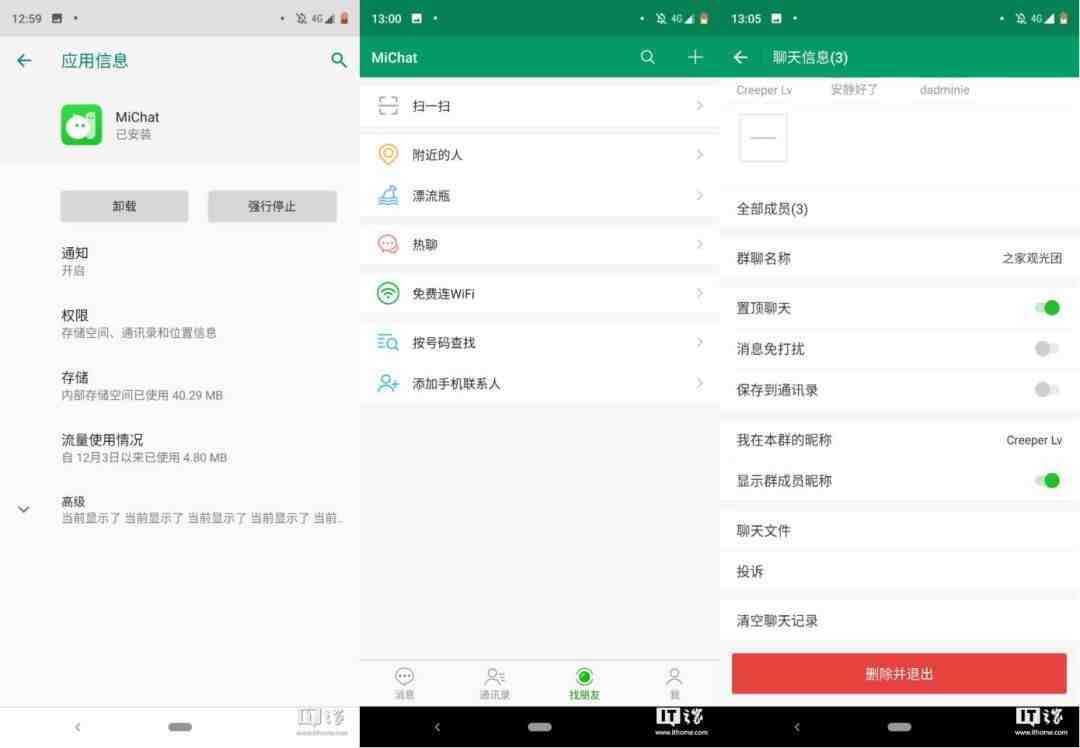Tap Android home pill under 聊天信息 screen
The image size is (1080, 748).
(900, 727)
